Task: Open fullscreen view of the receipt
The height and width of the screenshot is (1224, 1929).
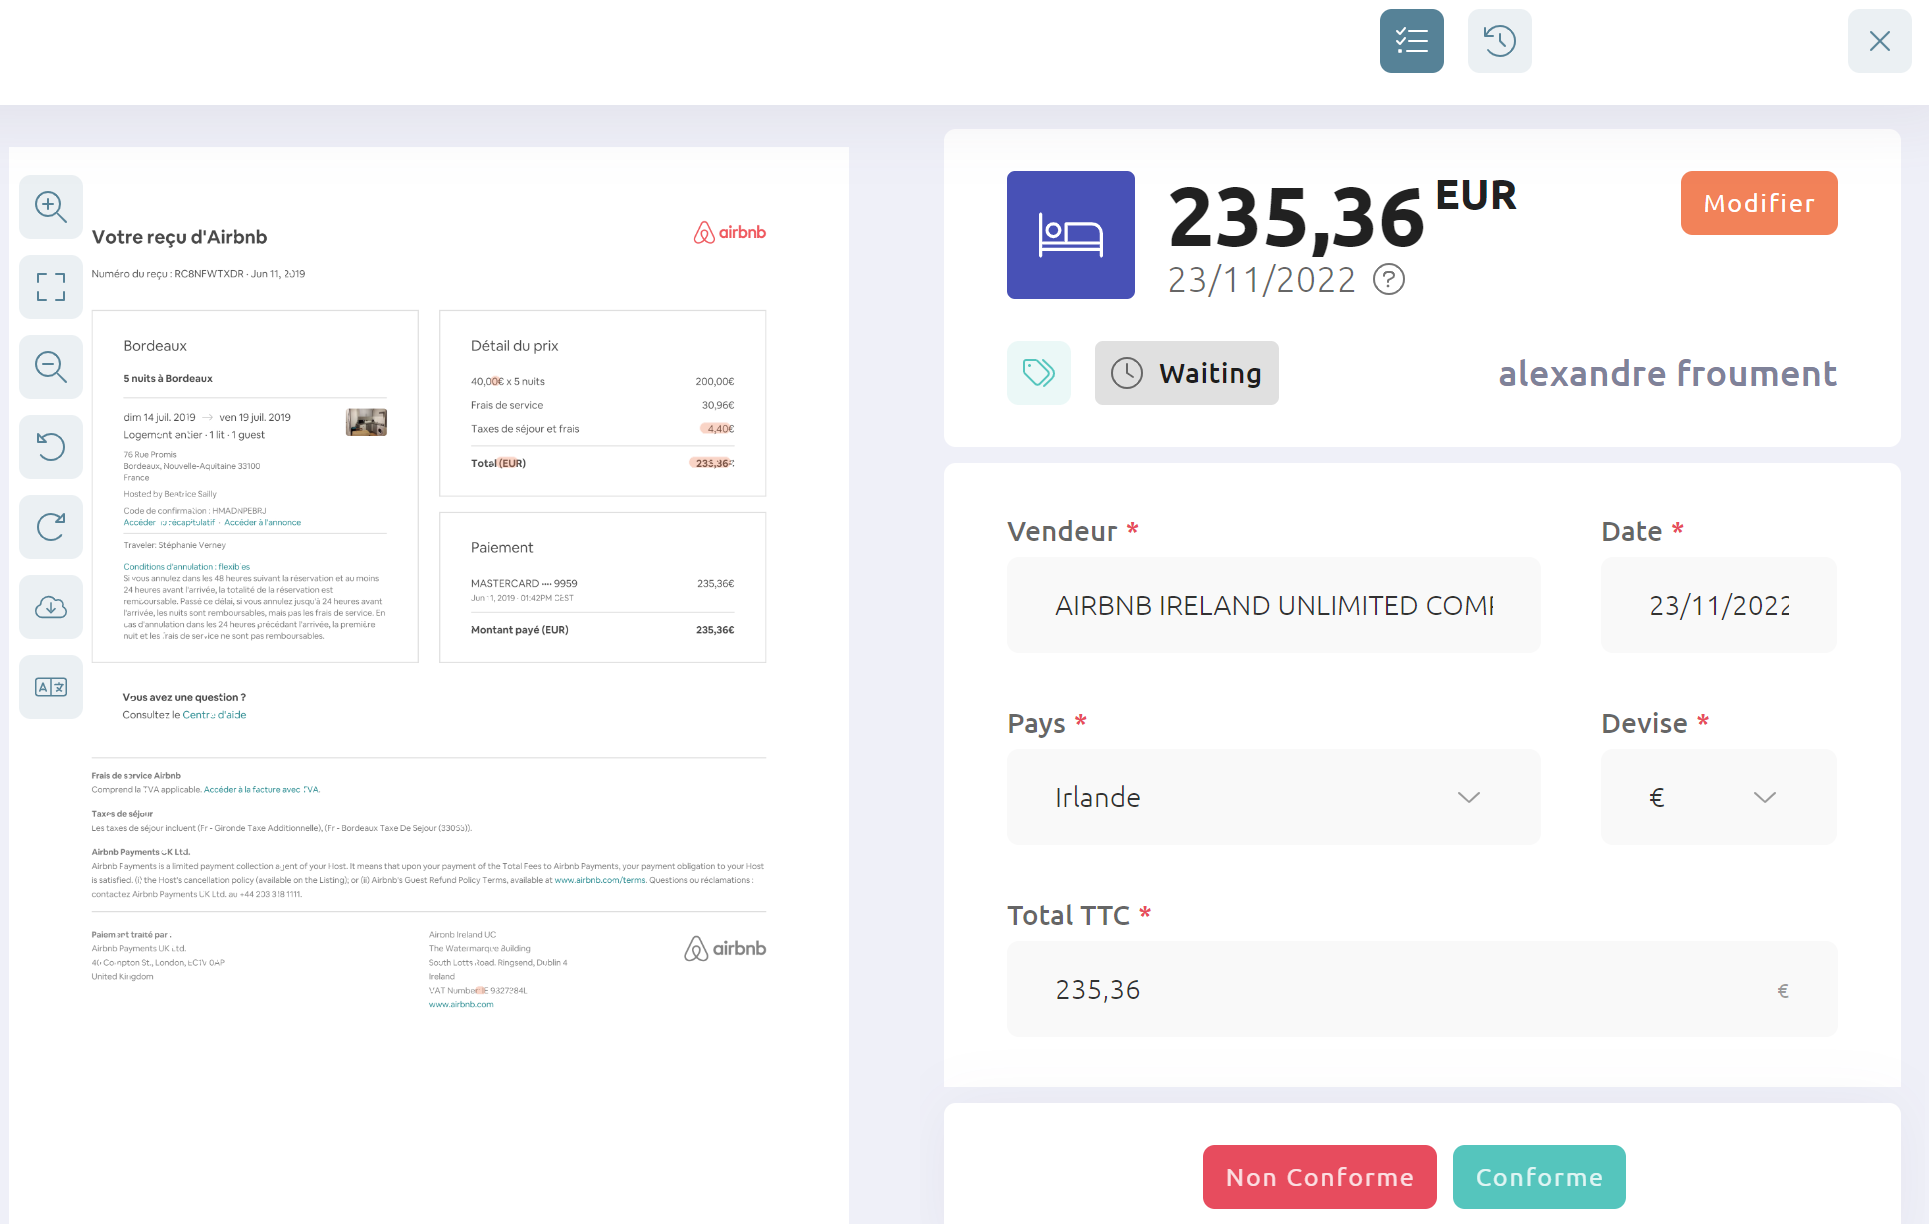Action: point(51,287)
